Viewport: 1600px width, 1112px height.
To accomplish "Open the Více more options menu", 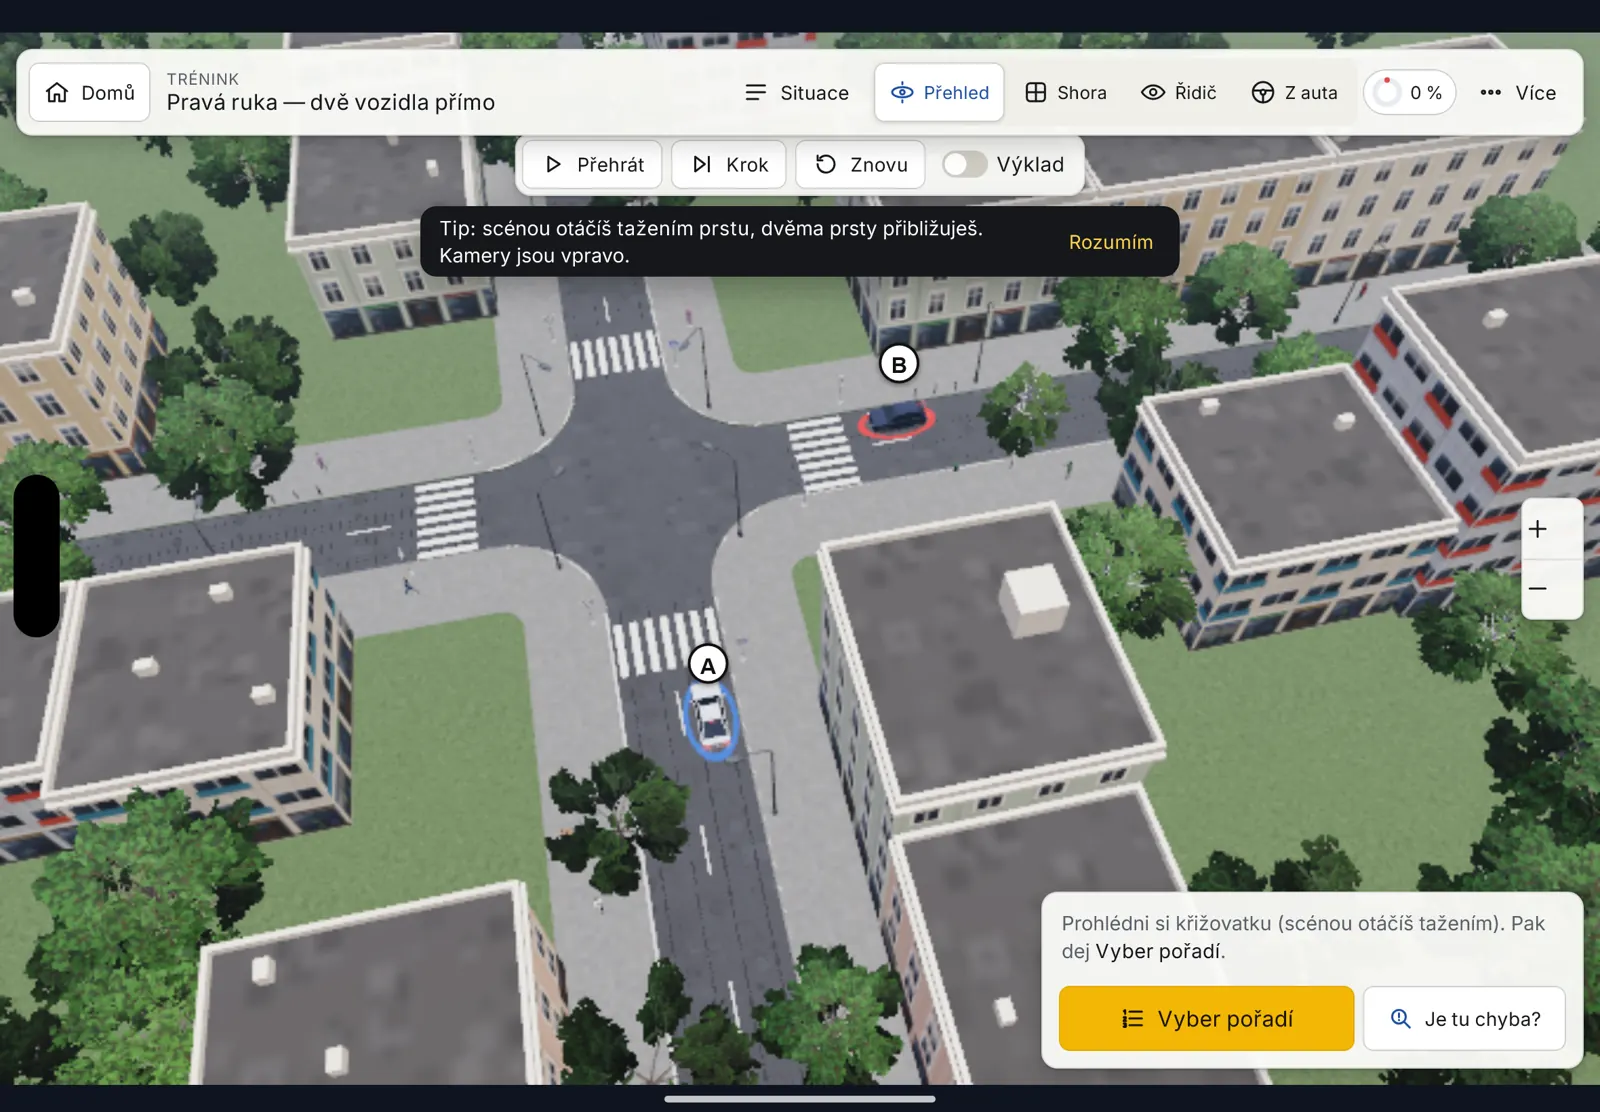I will click(1518, 93).
